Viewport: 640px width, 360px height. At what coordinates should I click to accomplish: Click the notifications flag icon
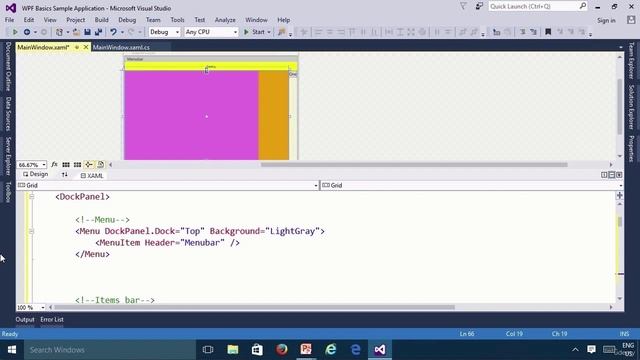coord(464,7)
